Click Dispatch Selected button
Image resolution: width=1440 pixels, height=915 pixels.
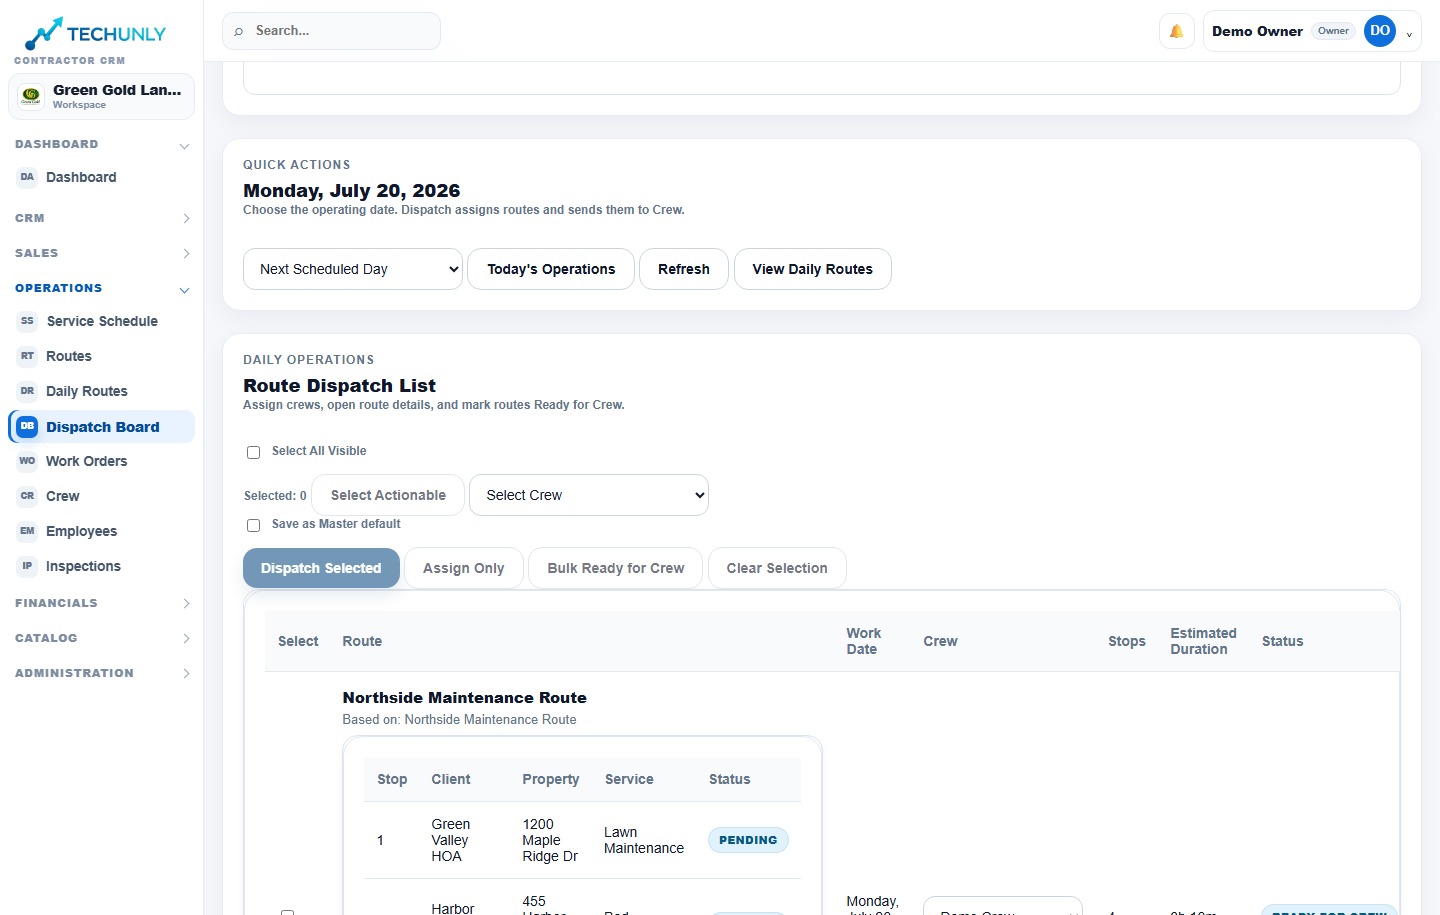pos(321,568)
